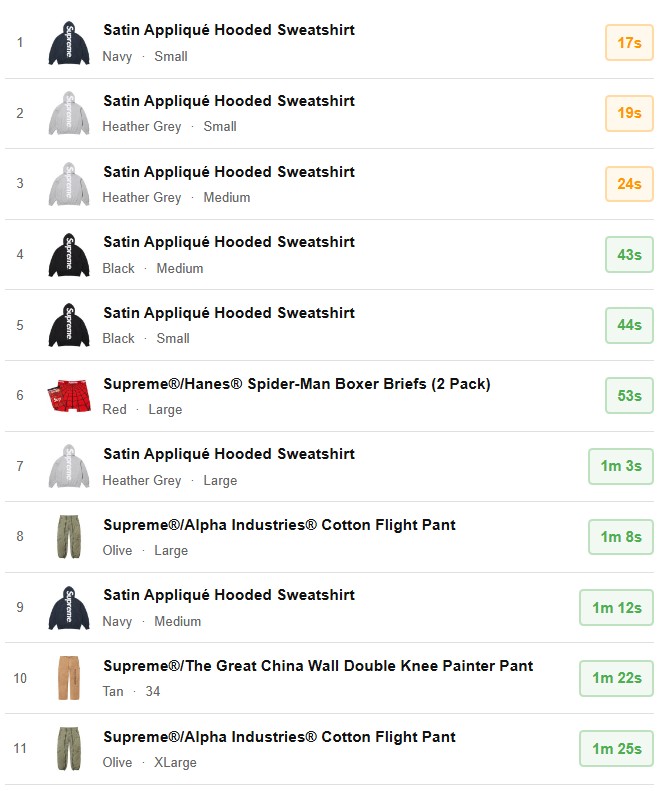Click the 17s sellout time badge
Viewport: 663px width, 791px height.
629,43
